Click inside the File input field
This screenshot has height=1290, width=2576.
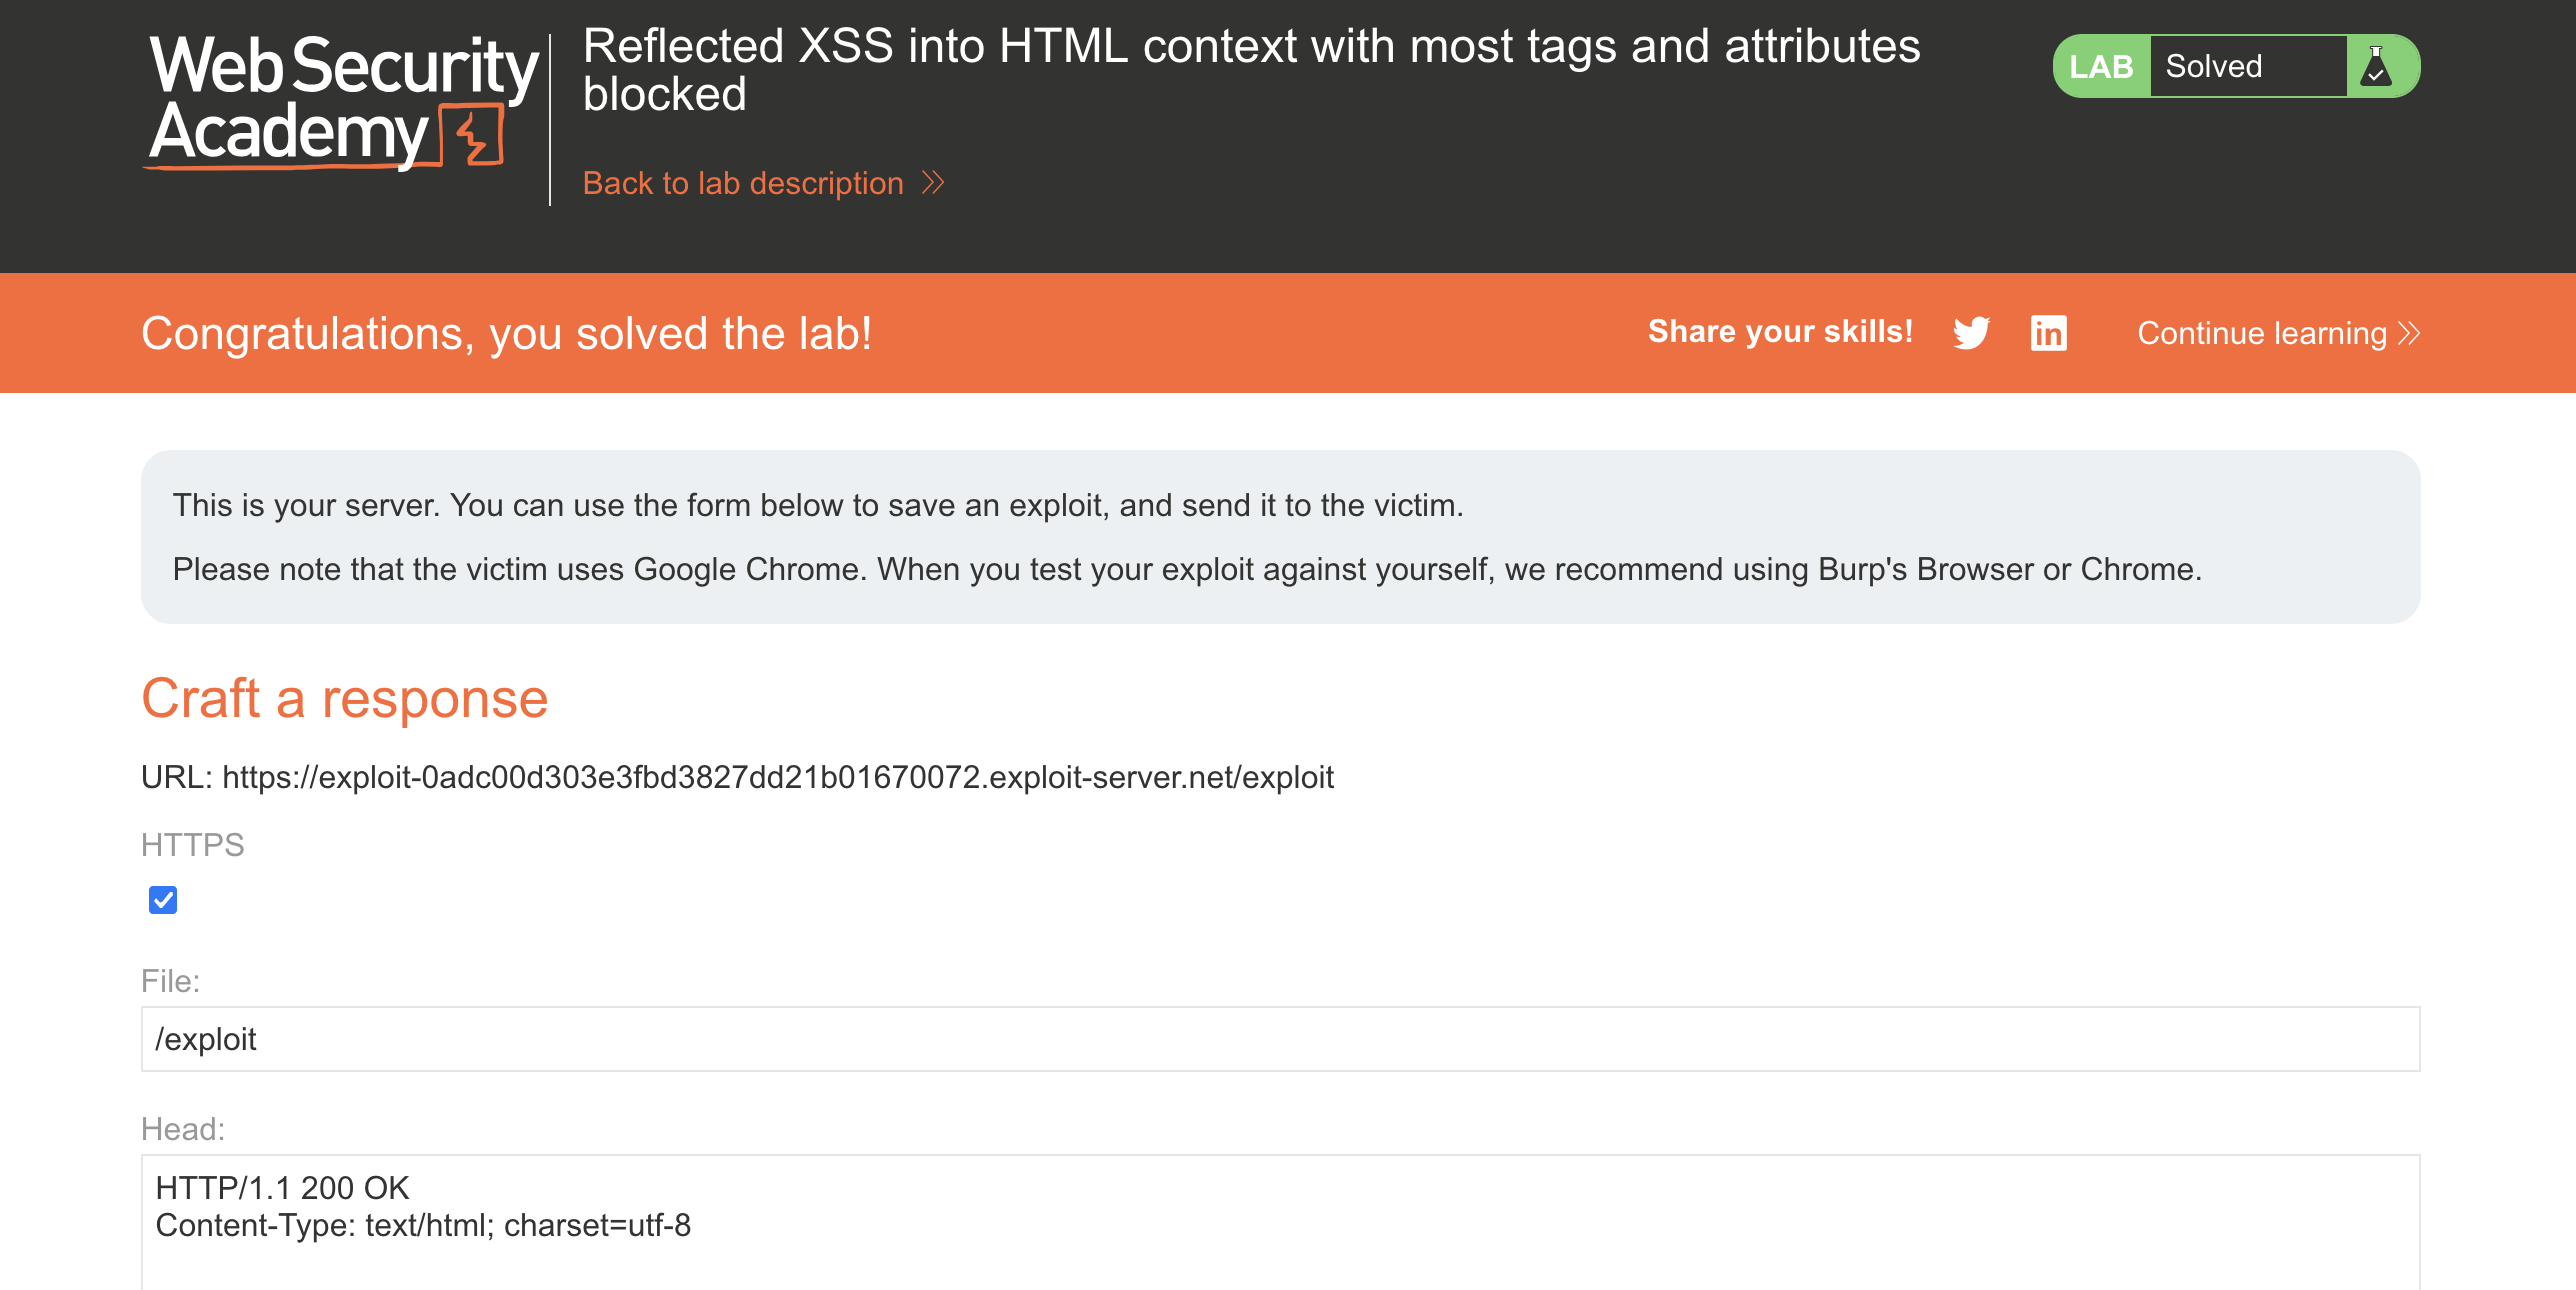(x=1280, y=1039)
